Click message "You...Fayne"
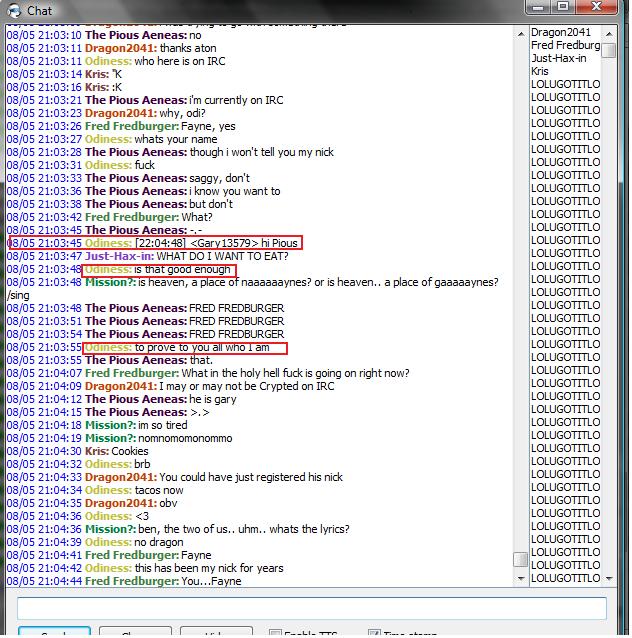Viewport: 632px width, 638px height. point(211,581)
